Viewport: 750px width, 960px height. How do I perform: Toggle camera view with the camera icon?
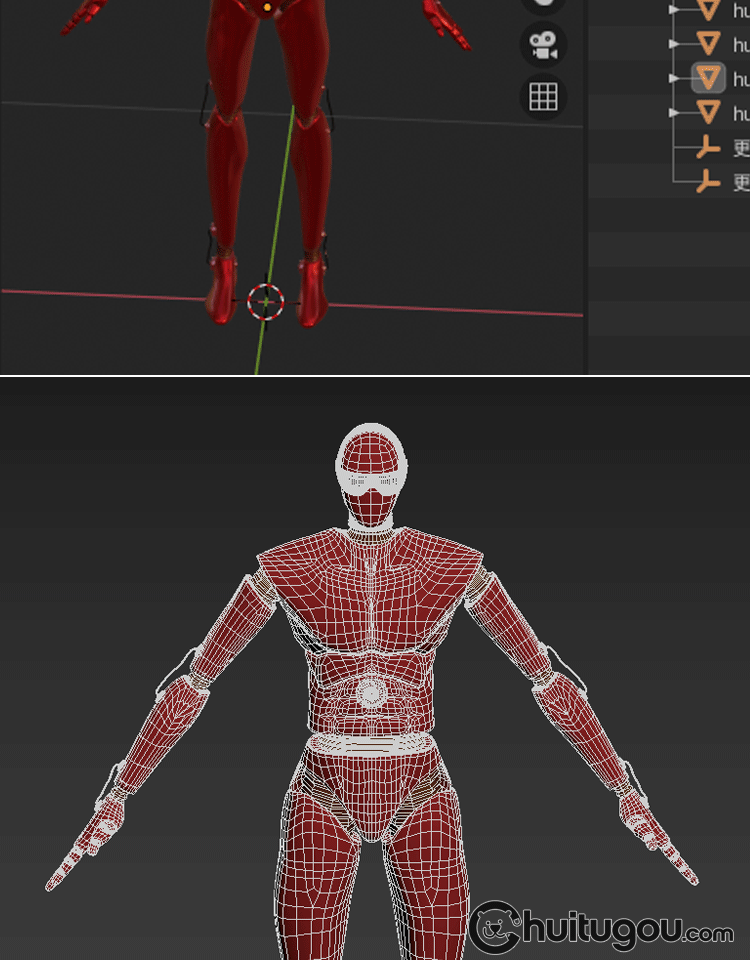click(x=543, y=45)
